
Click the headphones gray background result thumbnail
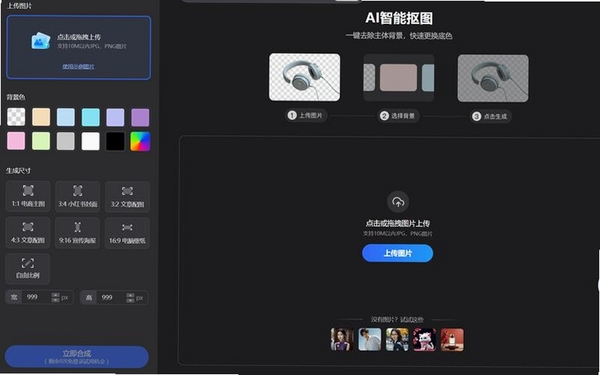493,78
